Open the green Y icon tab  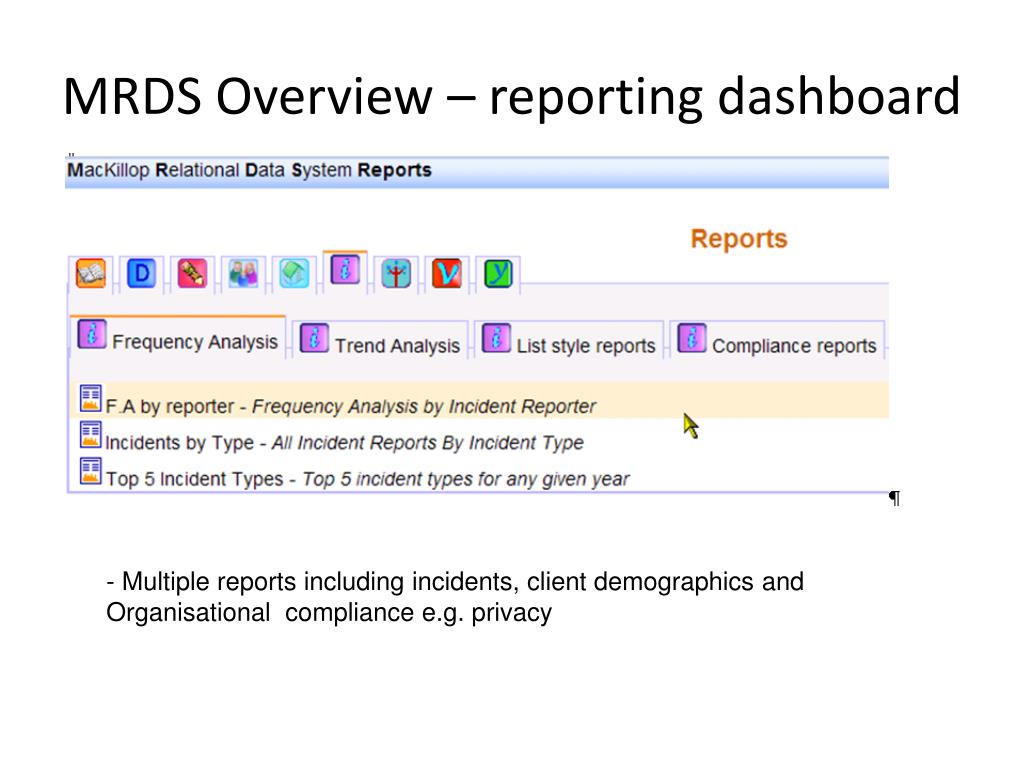pyautogui.click(x=498, y=273)
